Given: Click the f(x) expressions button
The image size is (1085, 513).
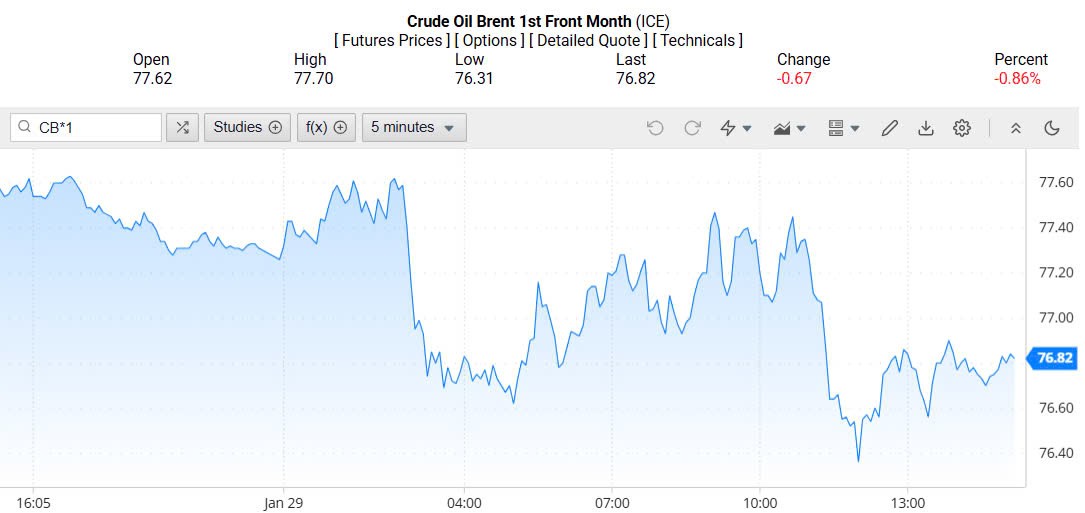Looking at the screenshot, I should (326, 127).
